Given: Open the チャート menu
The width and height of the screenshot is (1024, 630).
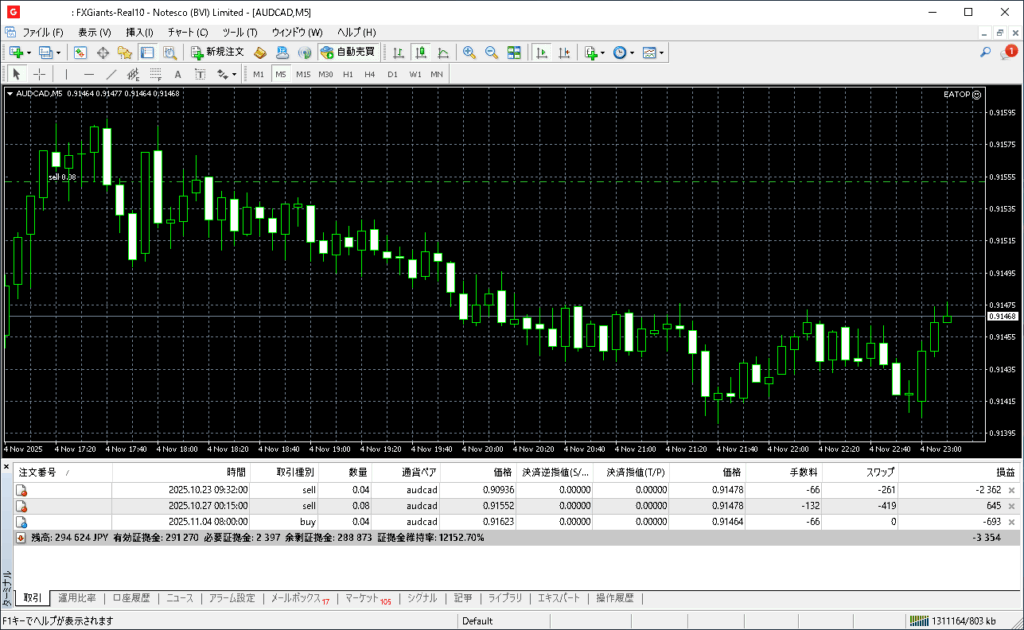Looking at the screenshot, I should coord(187,32).
